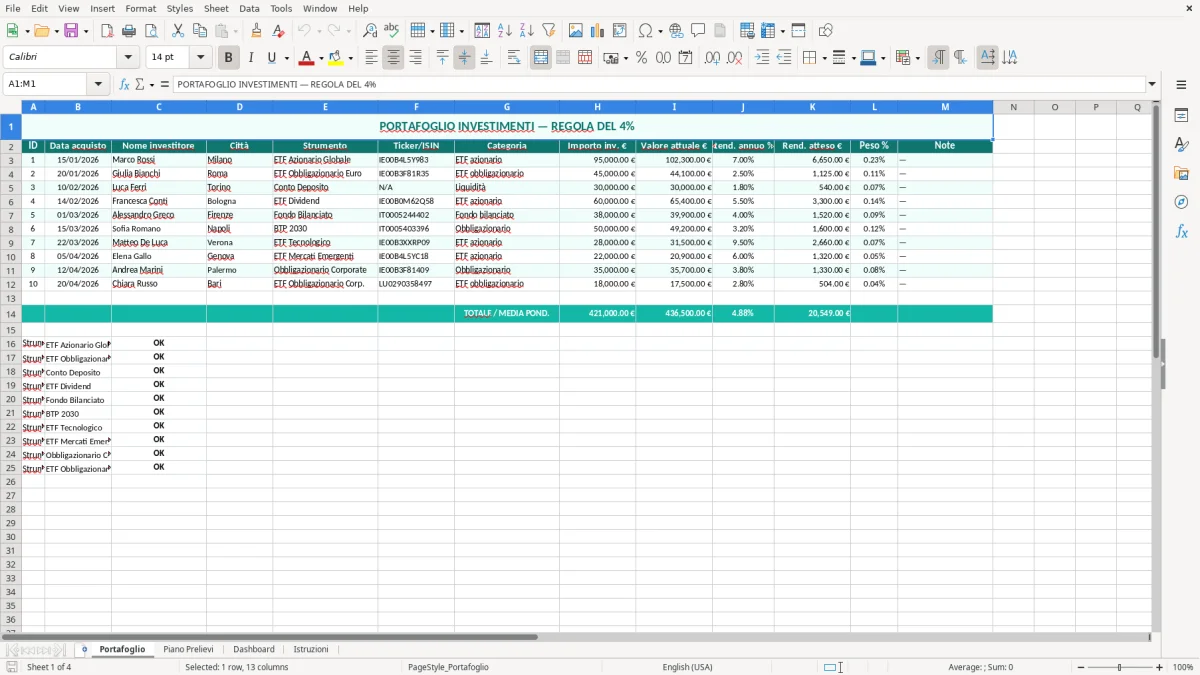Click the Spelling check icon
This screenshot has height=675, width=1200.
click(x=392, y=31)
